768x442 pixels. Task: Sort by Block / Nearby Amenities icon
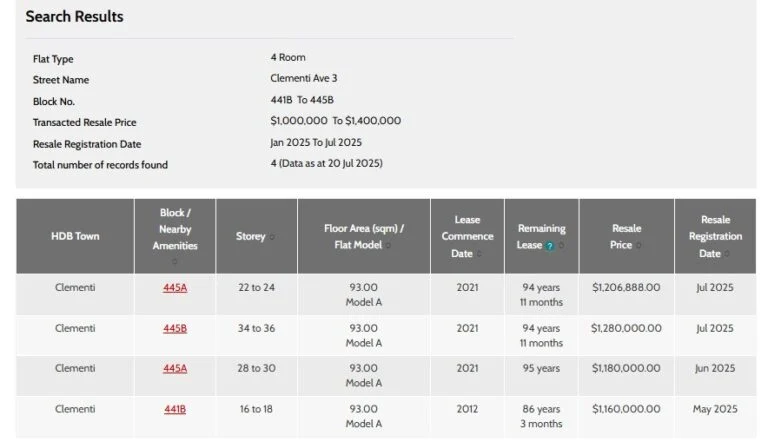[175, 262]
